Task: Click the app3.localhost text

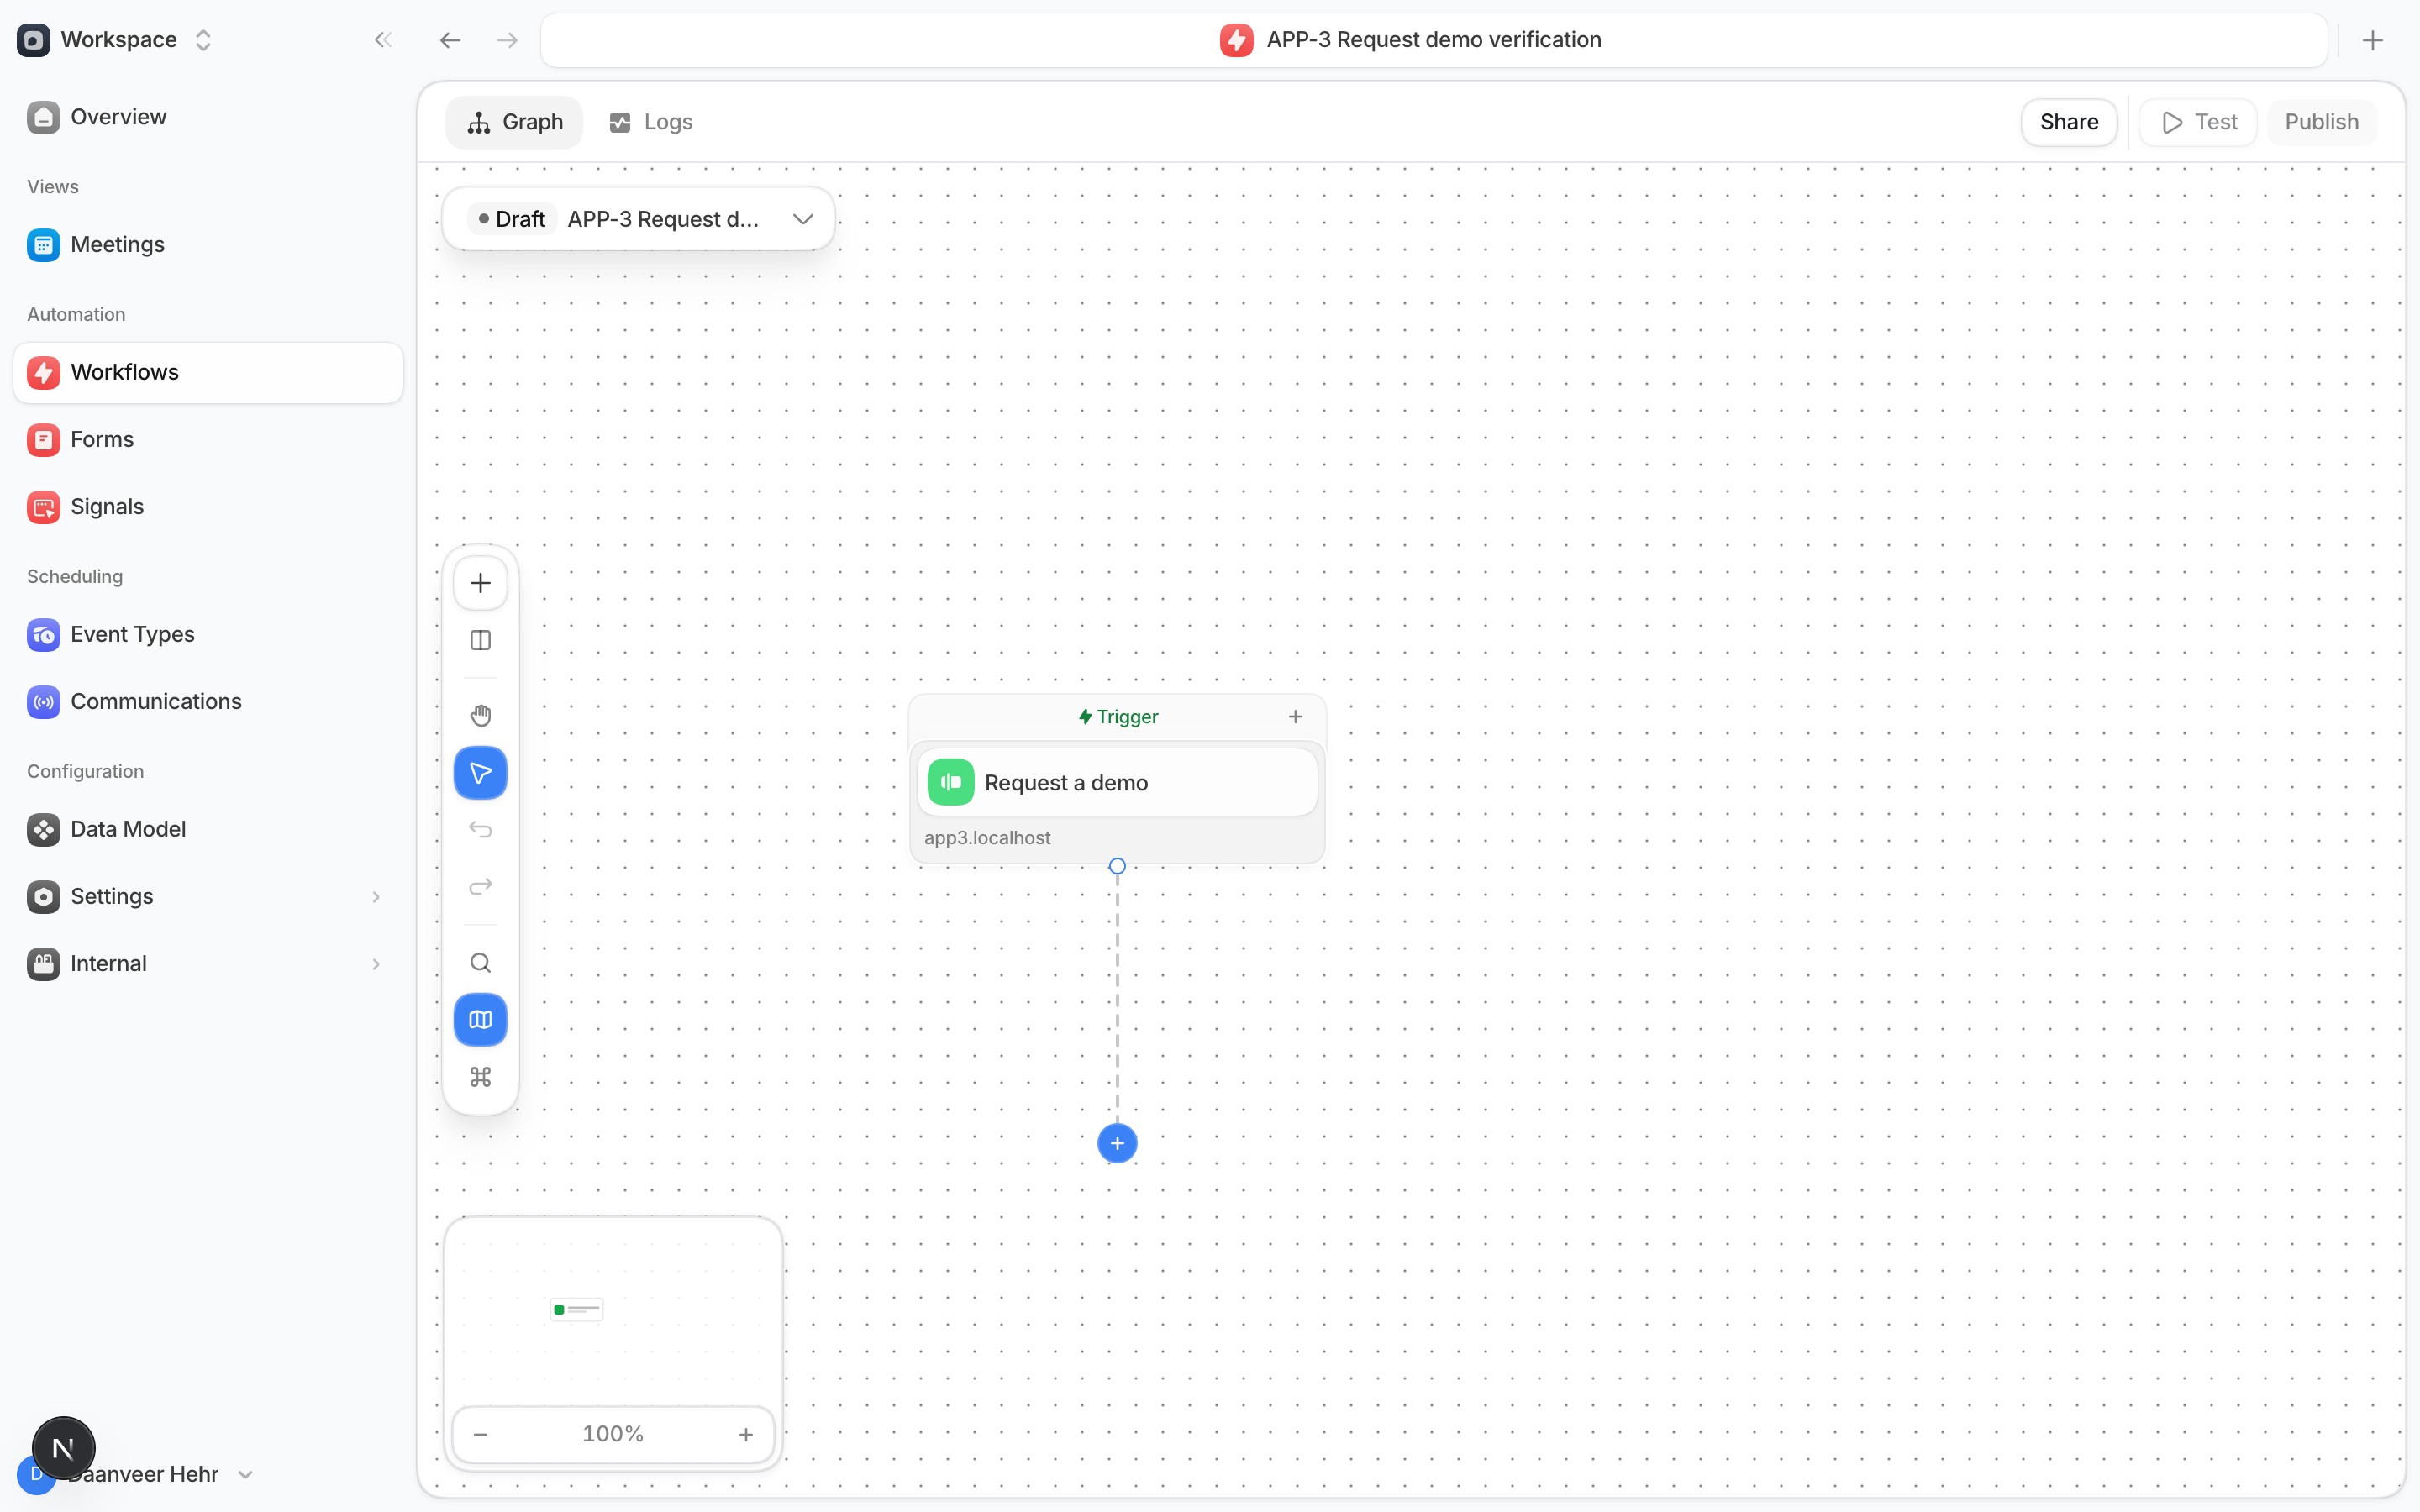Action: point(987,838)
